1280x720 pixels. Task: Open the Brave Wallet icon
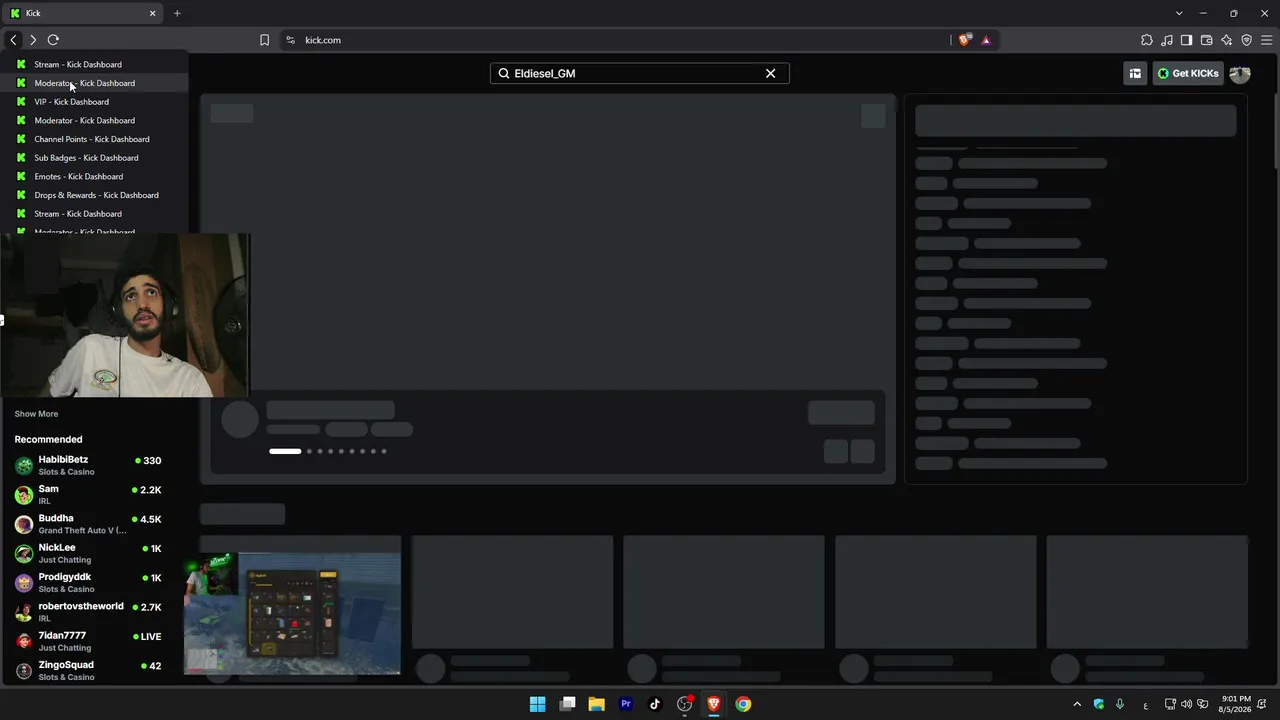1206,40
